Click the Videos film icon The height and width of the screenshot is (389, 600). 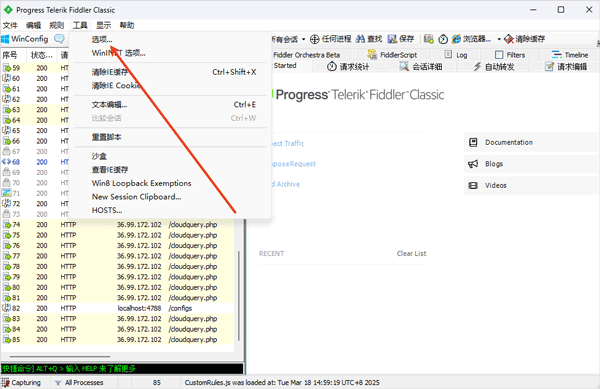(473, 185)
